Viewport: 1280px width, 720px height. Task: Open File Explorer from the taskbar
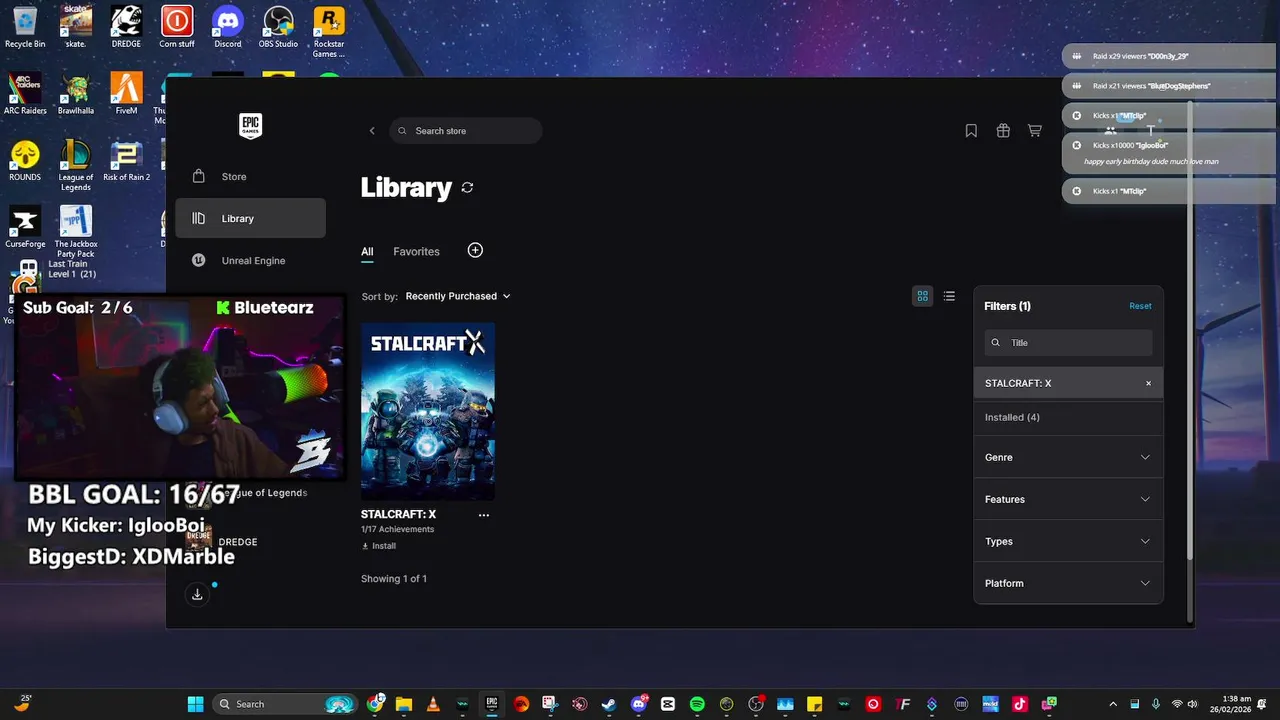404,704
